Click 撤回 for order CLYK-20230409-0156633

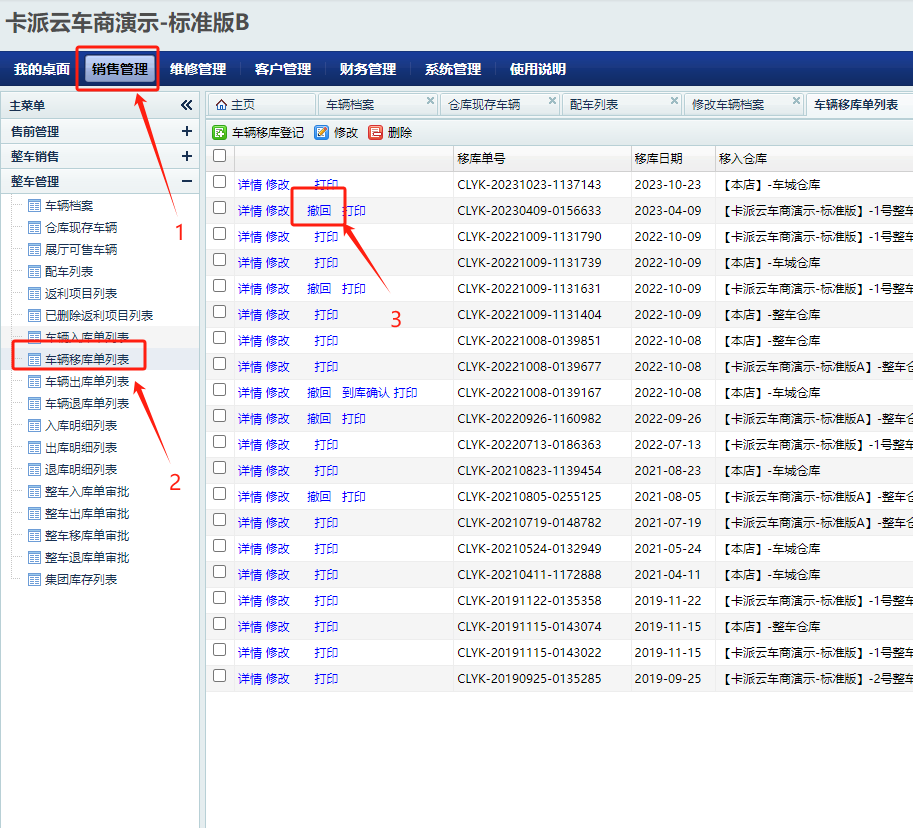point(319,211)
